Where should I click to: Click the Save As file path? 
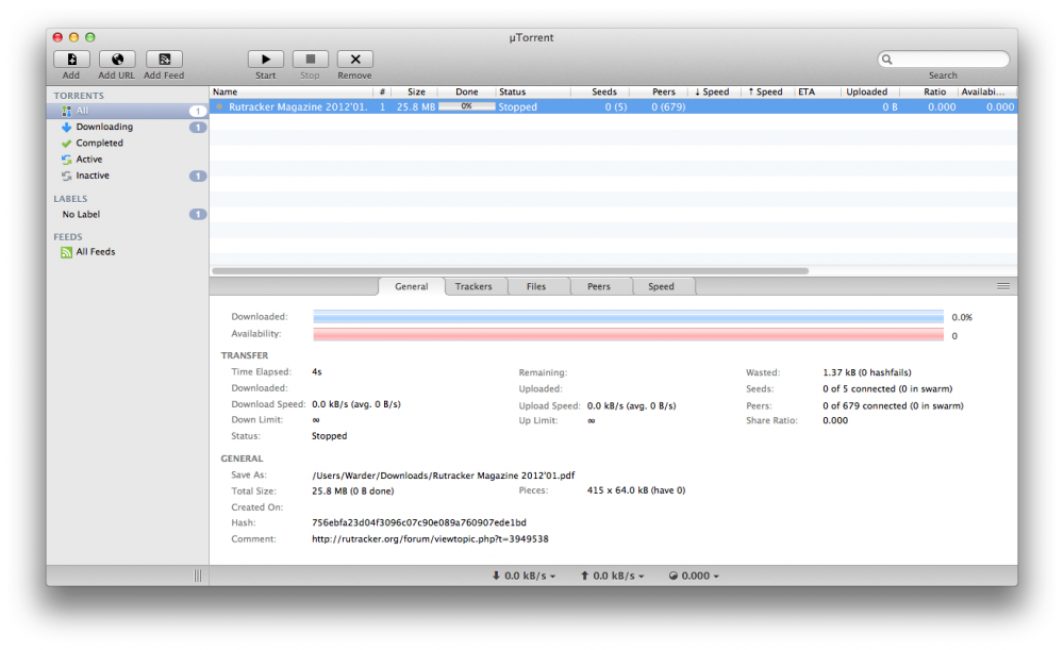[x=443, y=476]
